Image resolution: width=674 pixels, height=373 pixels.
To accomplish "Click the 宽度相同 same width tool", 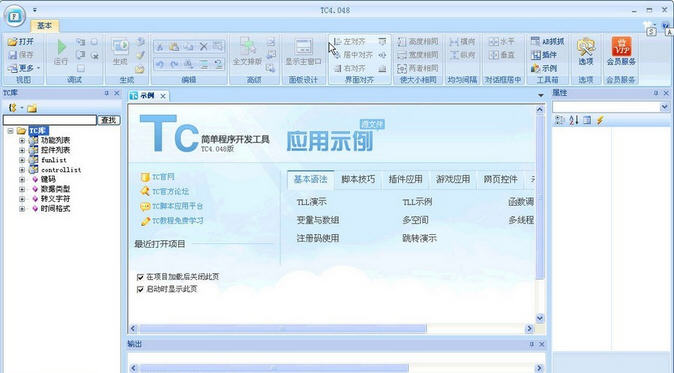I will (418, 55).
